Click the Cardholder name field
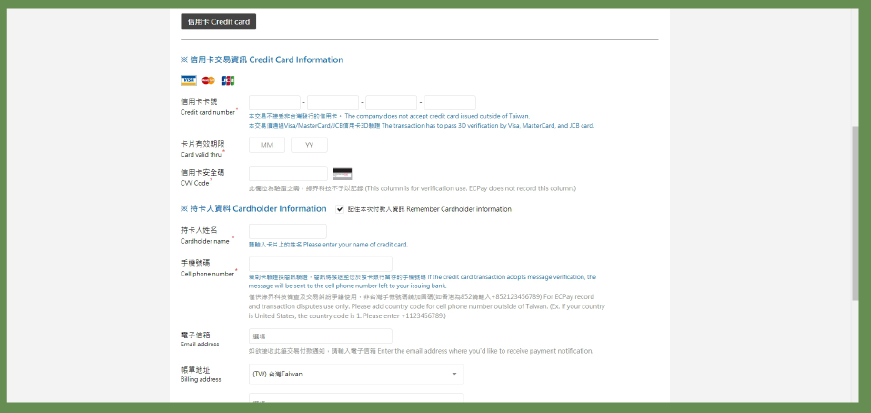871x413 pixels. [x=288, y=231]
